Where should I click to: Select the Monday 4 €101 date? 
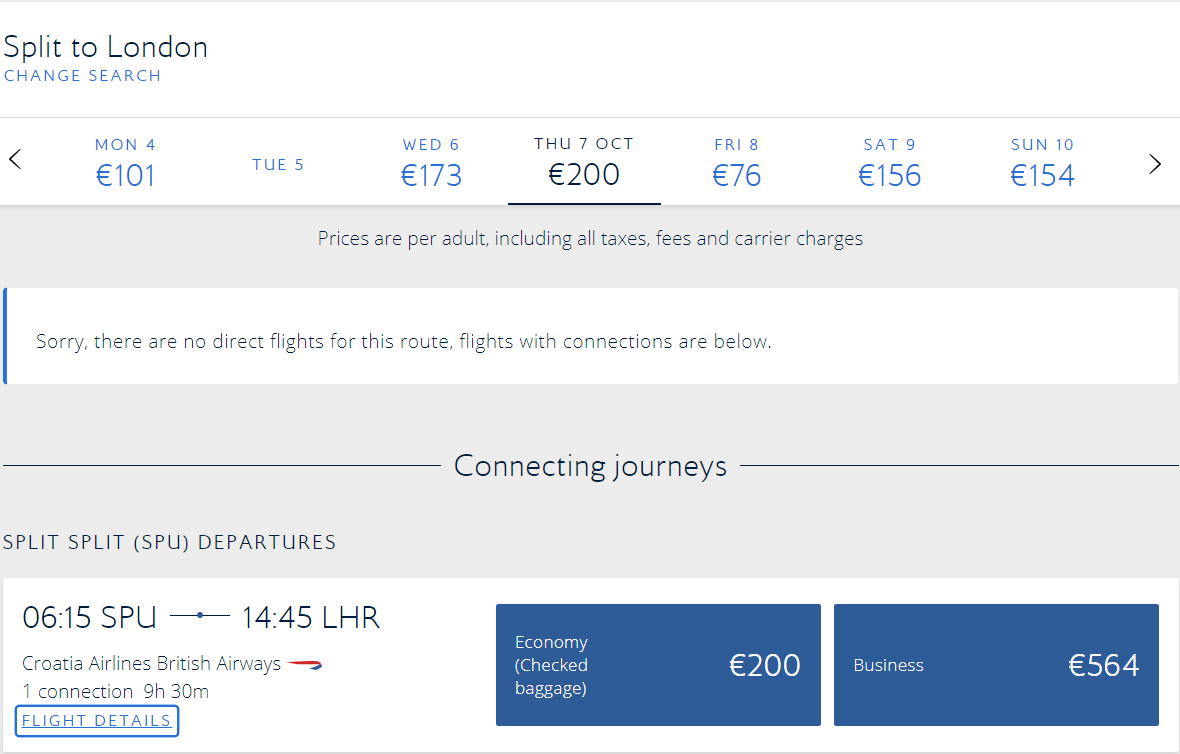coord(126,163)
